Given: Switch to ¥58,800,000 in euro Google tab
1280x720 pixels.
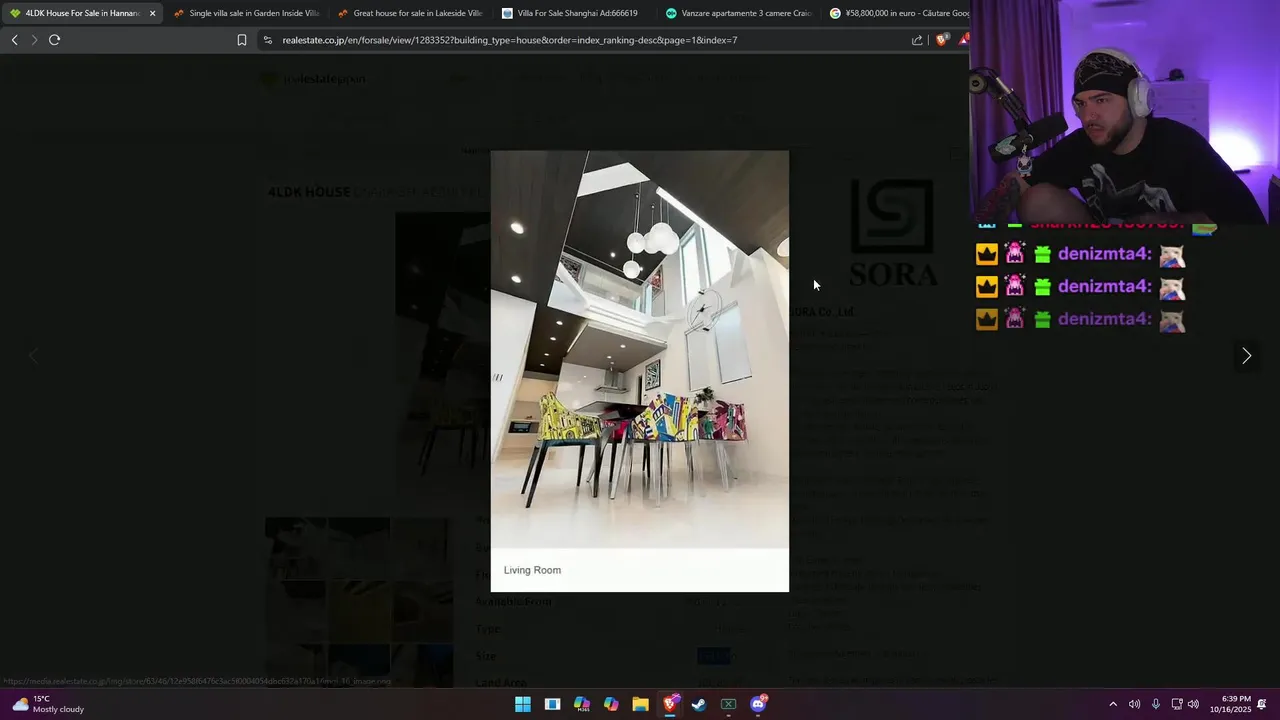Looking at the screenshot, I should [x=898, y=13].
